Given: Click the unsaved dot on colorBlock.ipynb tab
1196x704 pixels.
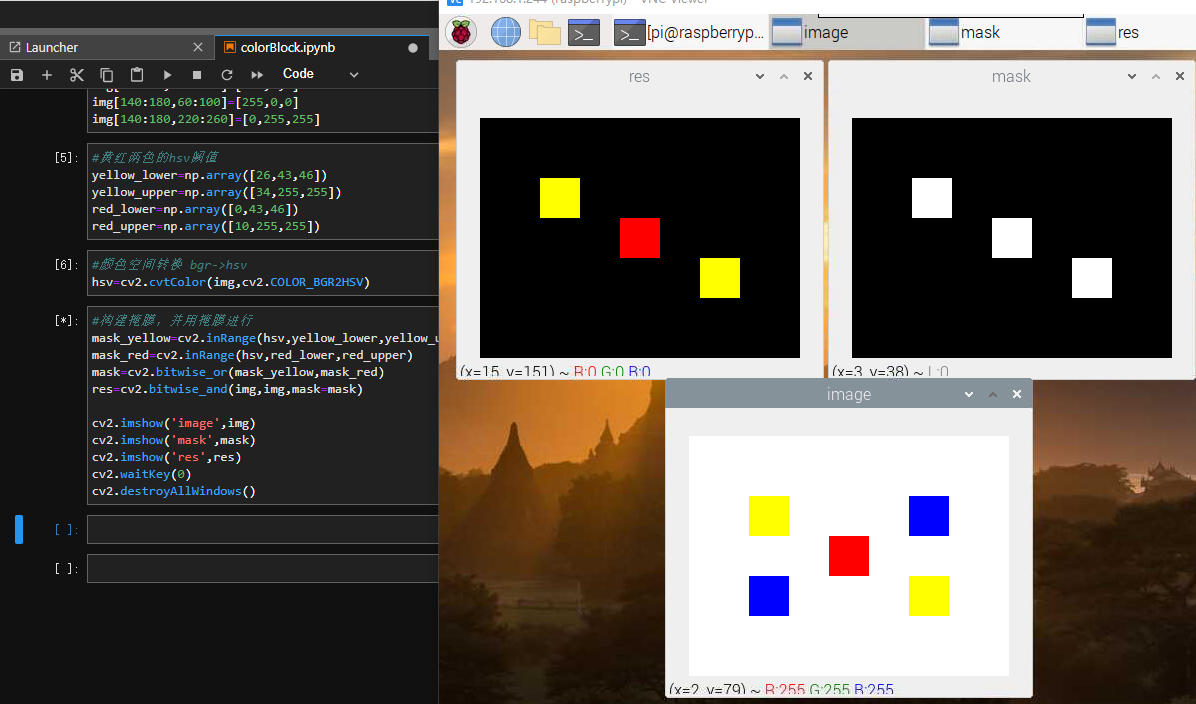Looking at the screenshot, I should click(413, 47).
